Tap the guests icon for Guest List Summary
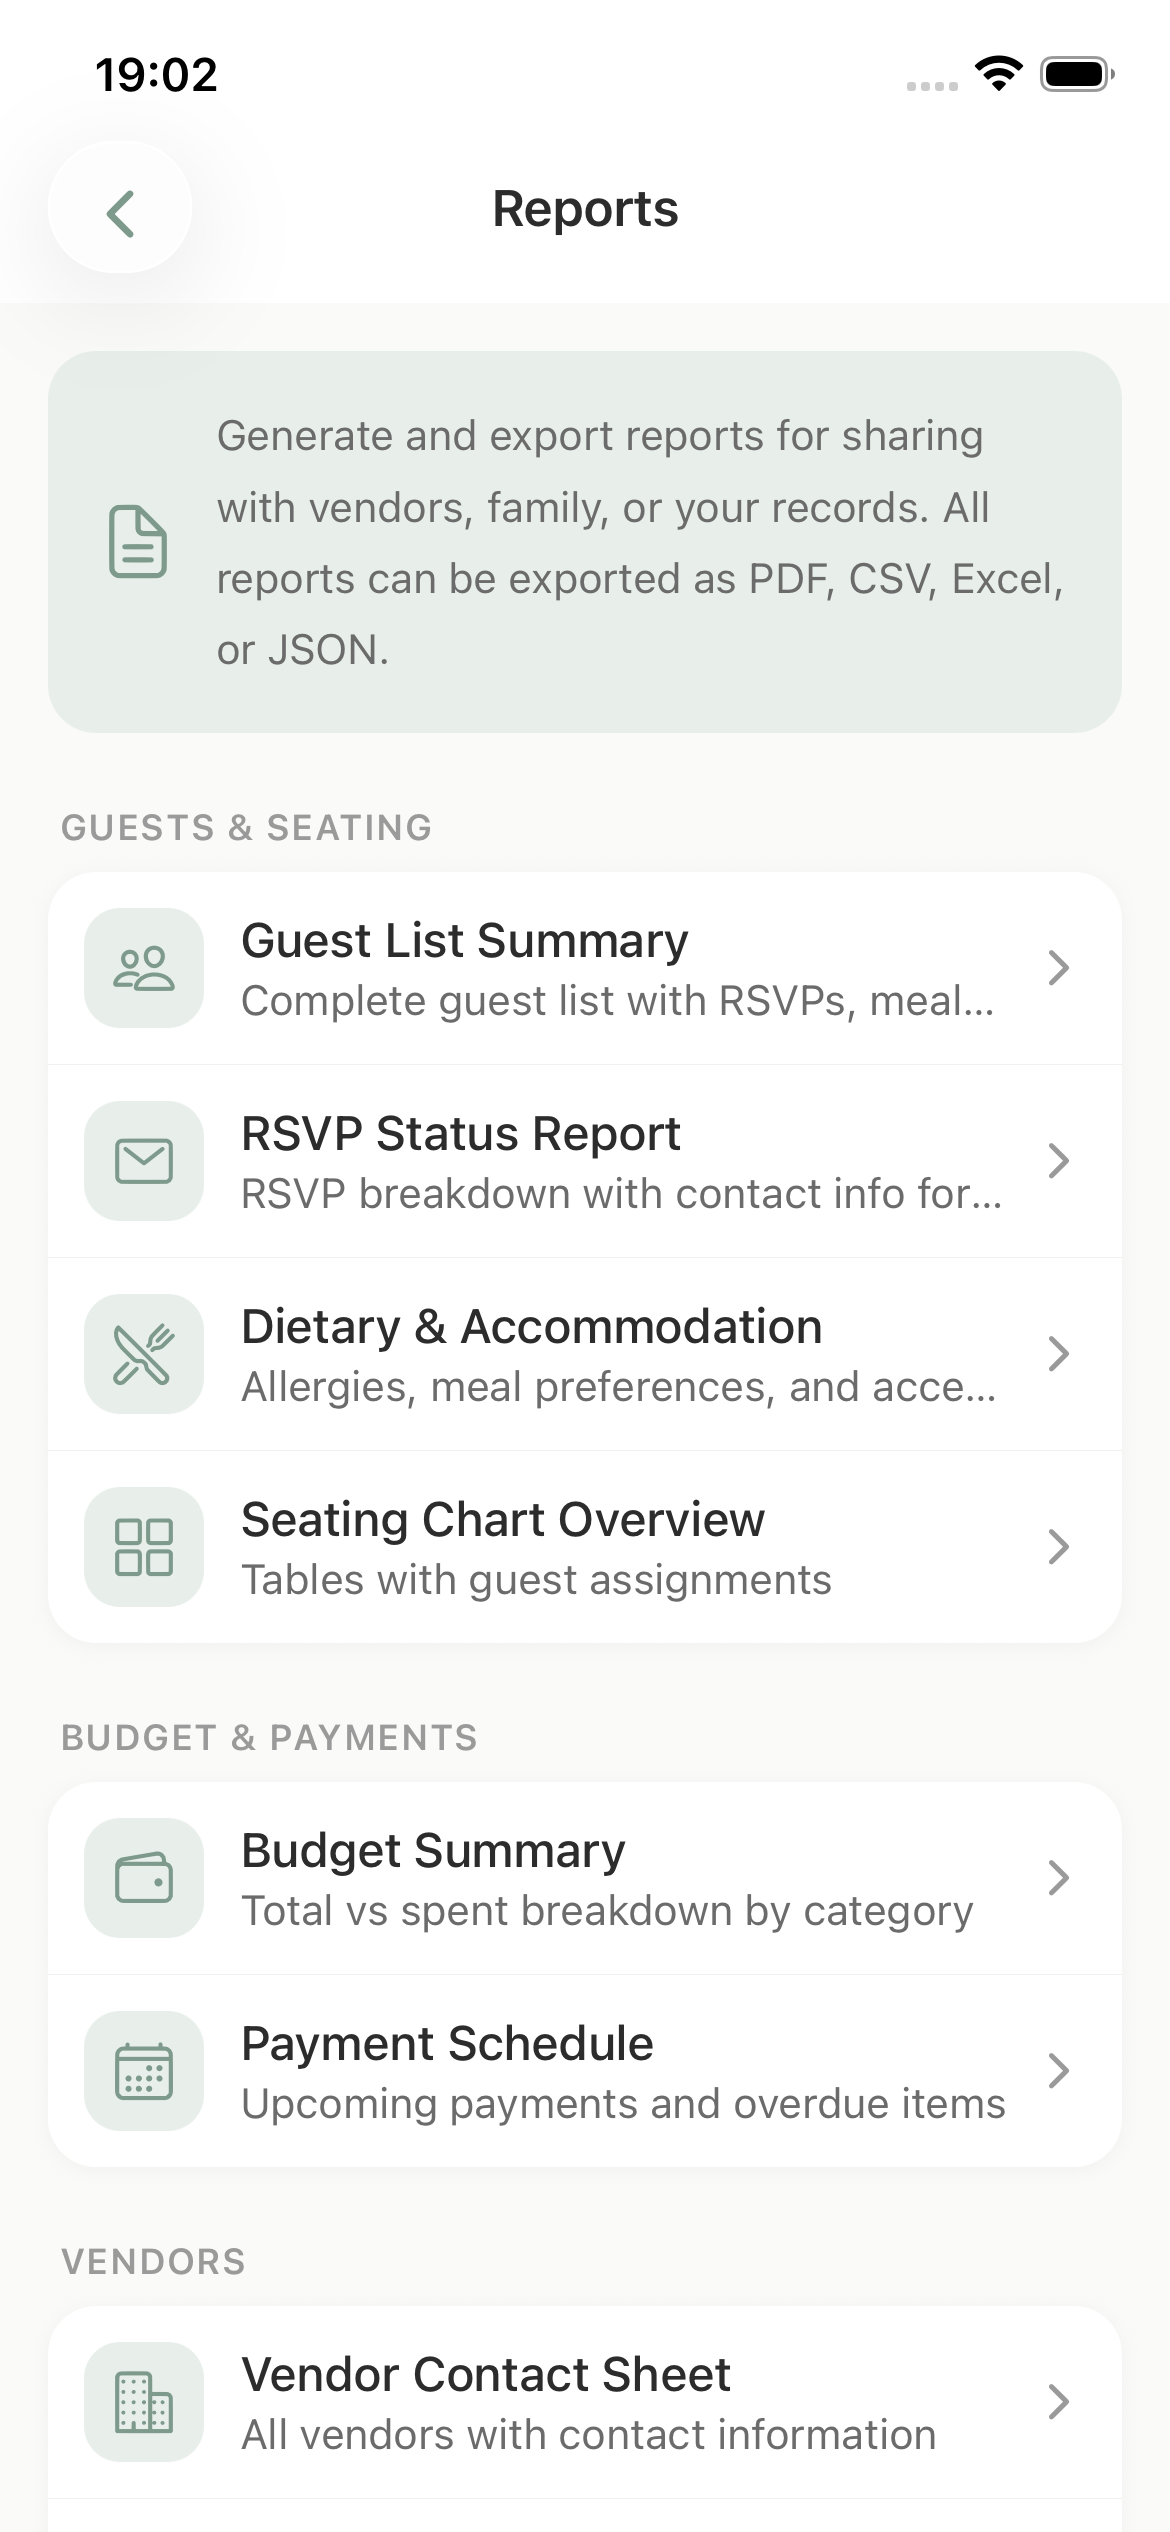Image resolution: width=1170 pixels, height=2532 pixels. click(x=144, y=968)
